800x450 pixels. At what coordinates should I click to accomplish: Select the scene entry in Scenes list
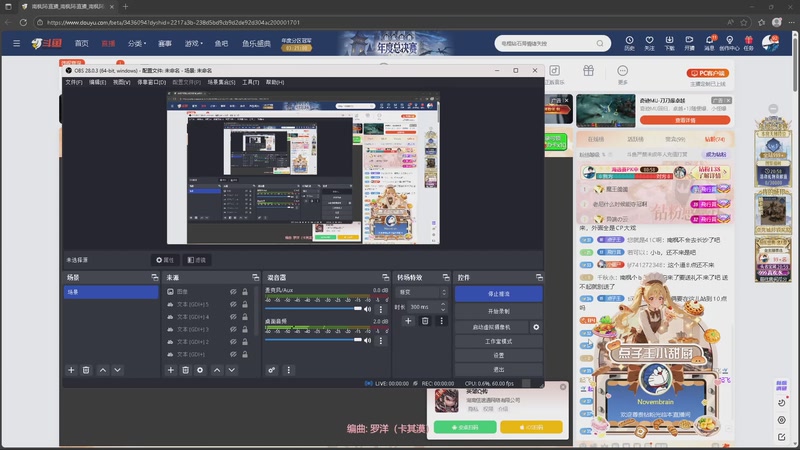point(111,292)
